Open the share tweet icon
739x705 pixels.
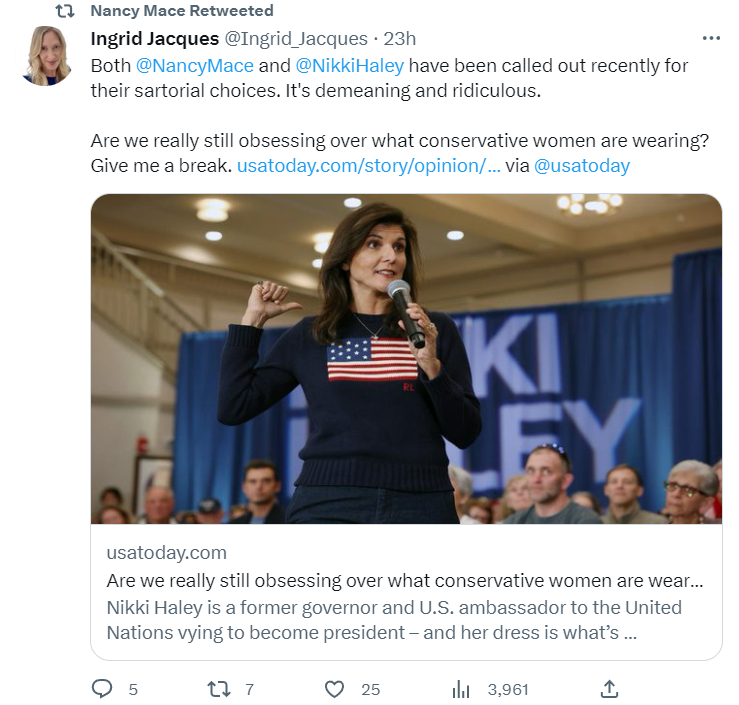(609, 689)
